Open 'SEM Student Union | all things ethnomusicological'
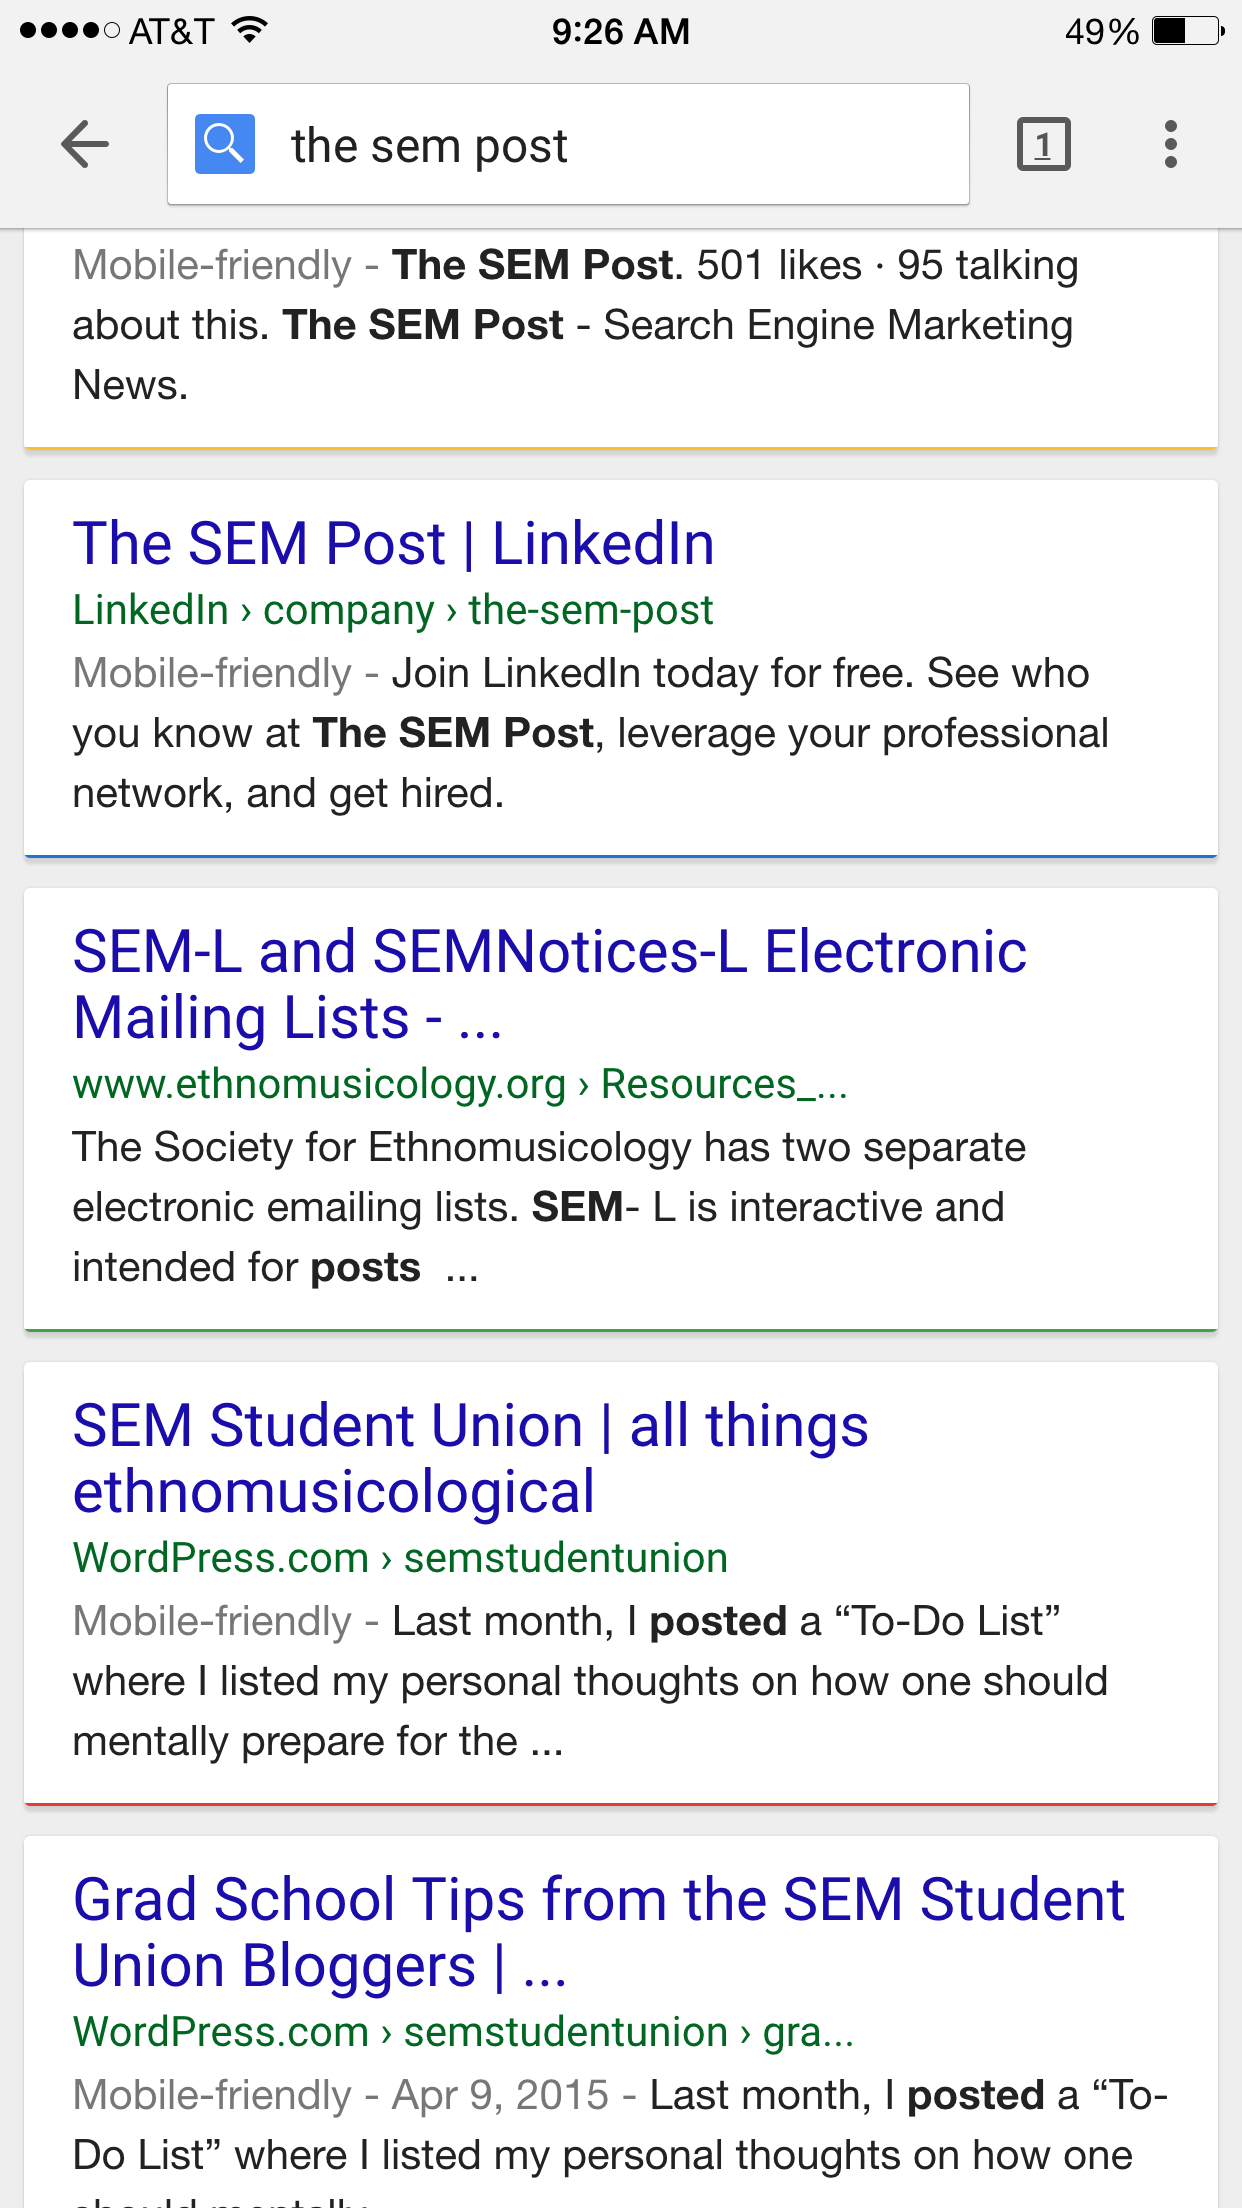Viewport: 1242px width, 2208px height. [470, 1458]
